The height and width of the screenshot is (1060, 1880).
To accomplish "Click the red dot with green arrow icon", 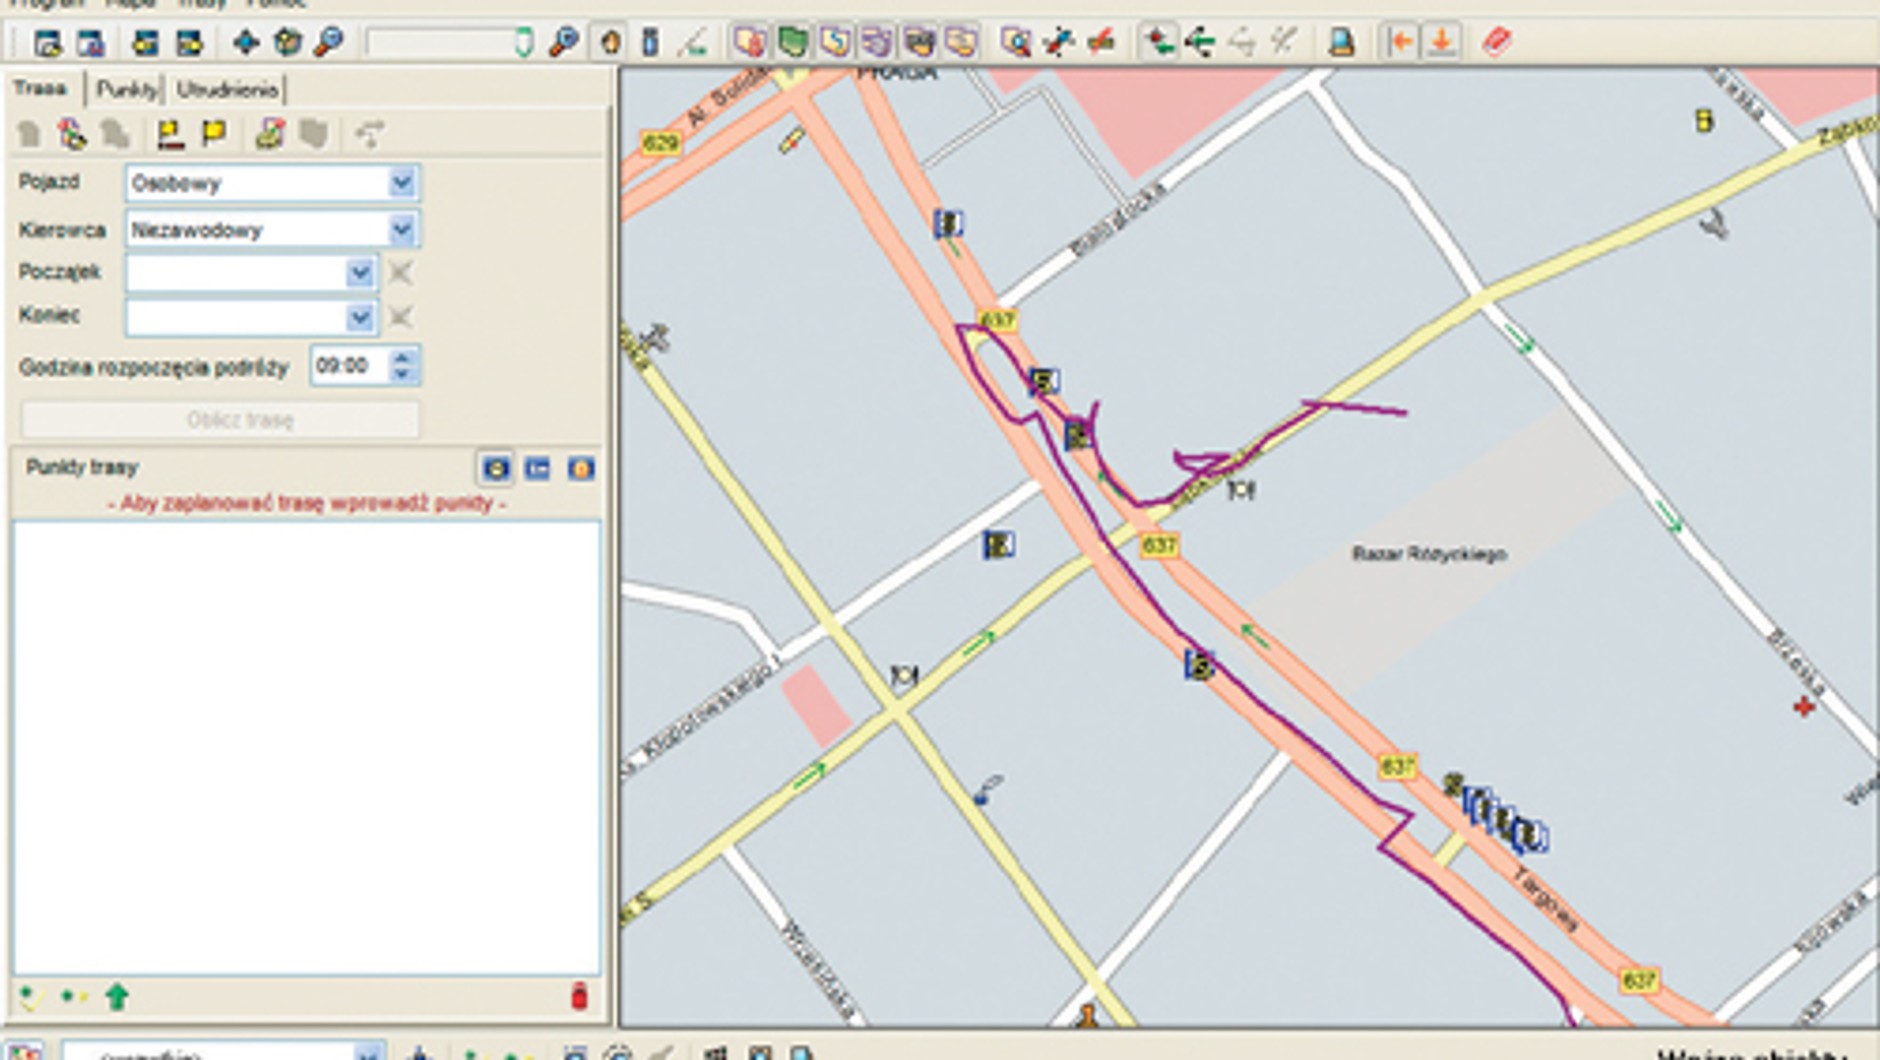I will (x=1159, y=42).
